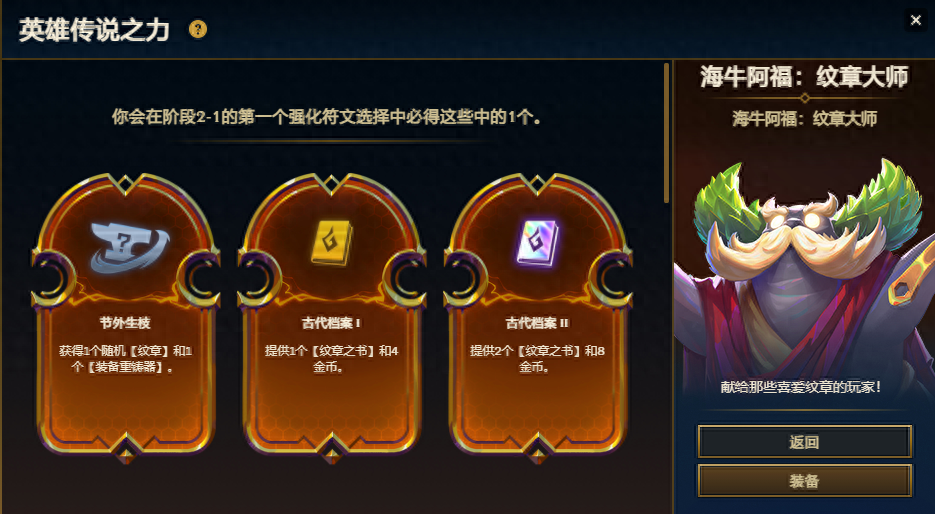Click the 海牛阿福 mustache character portrait
The height and width of the screenshot is (514, 935).
click(804, 274)
